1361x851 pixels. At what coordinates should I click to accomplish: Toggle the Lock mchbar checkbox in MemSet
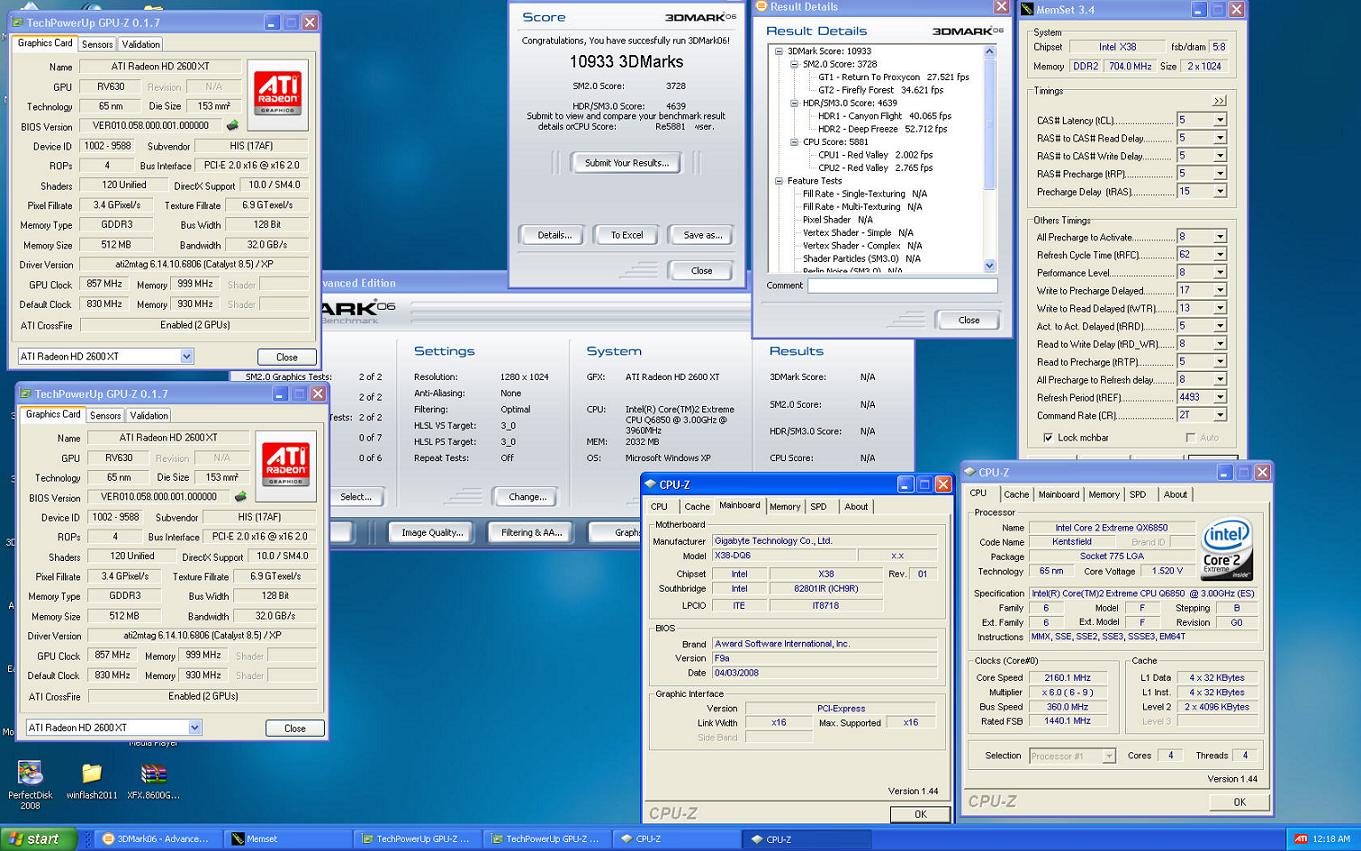coord(1048,437)
